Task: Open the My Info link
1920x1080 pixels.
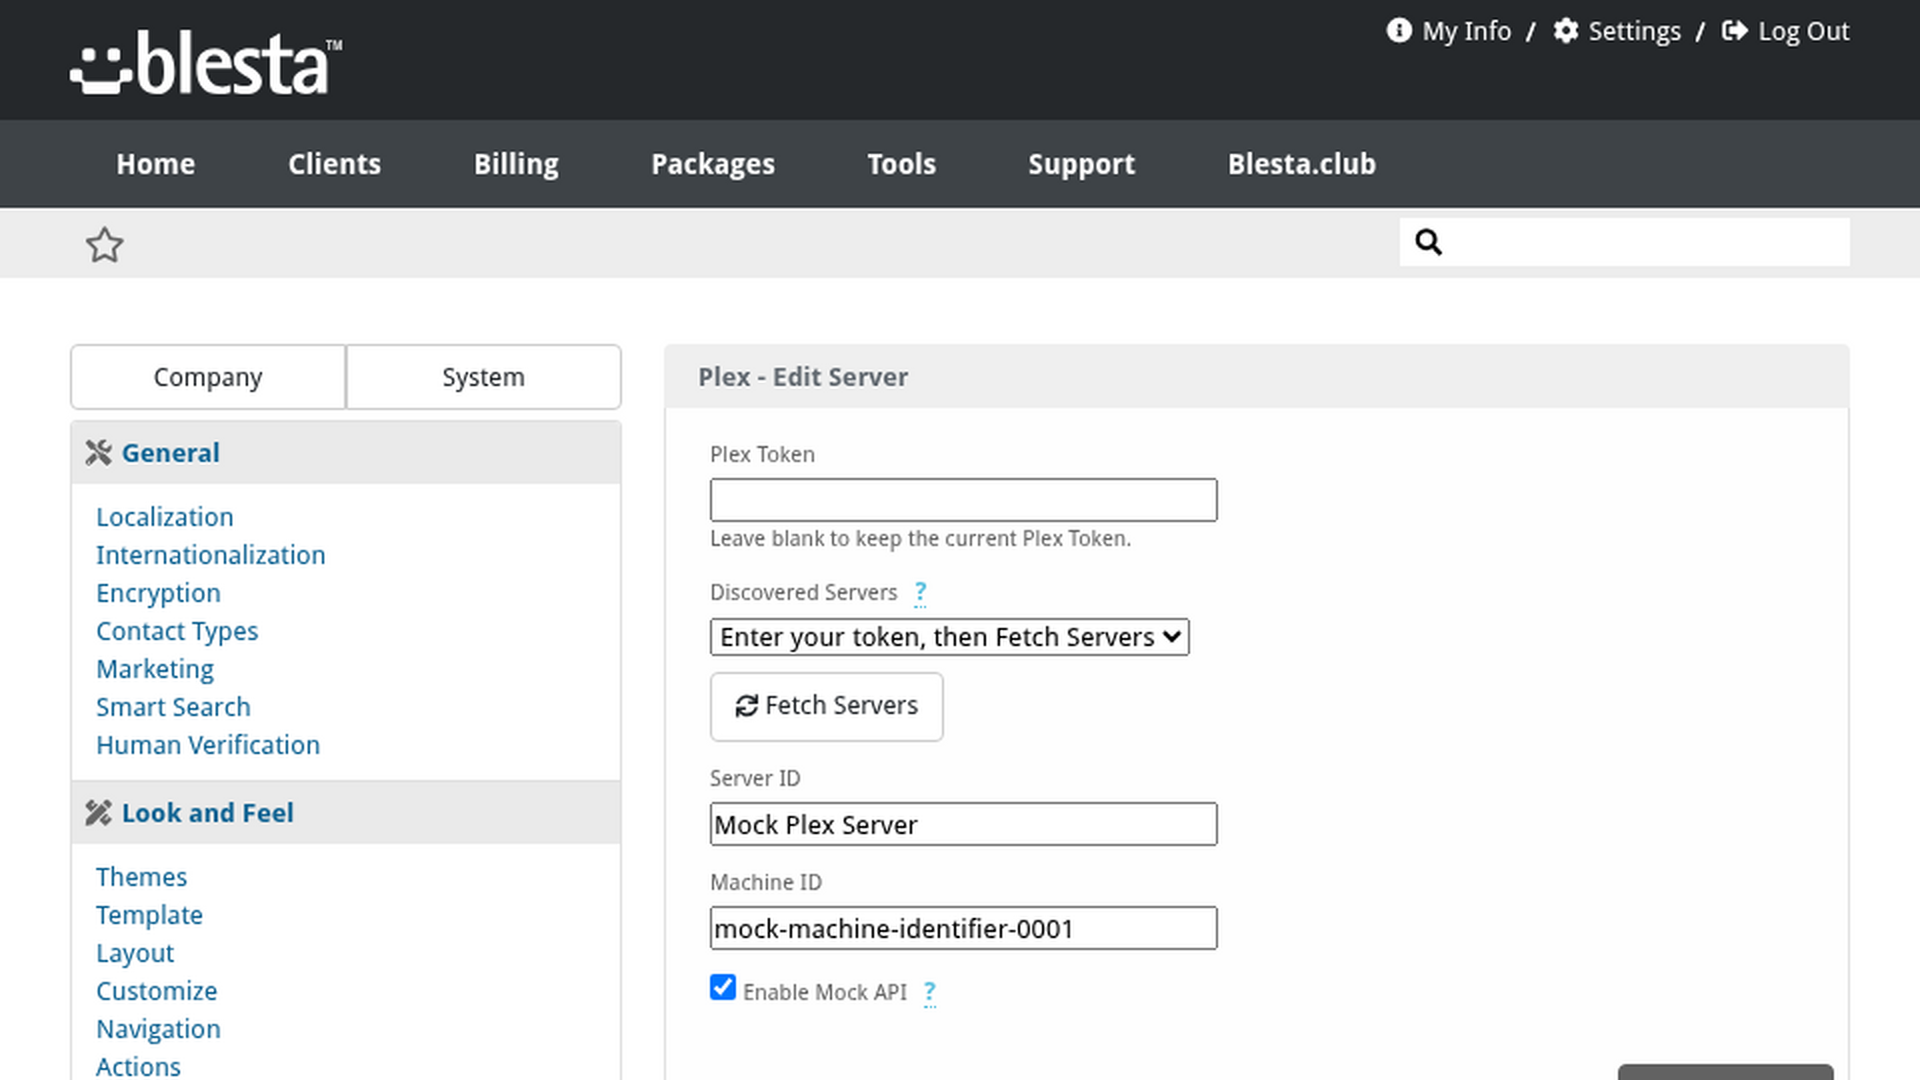Action: pyautogui.click(x=1466, y=31)
